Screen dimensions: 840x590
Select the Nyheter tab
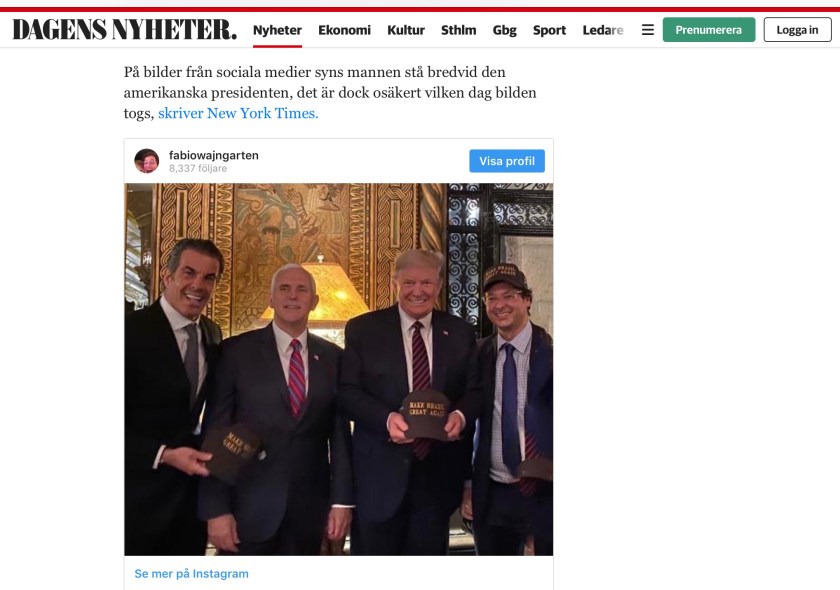point(277,30)
